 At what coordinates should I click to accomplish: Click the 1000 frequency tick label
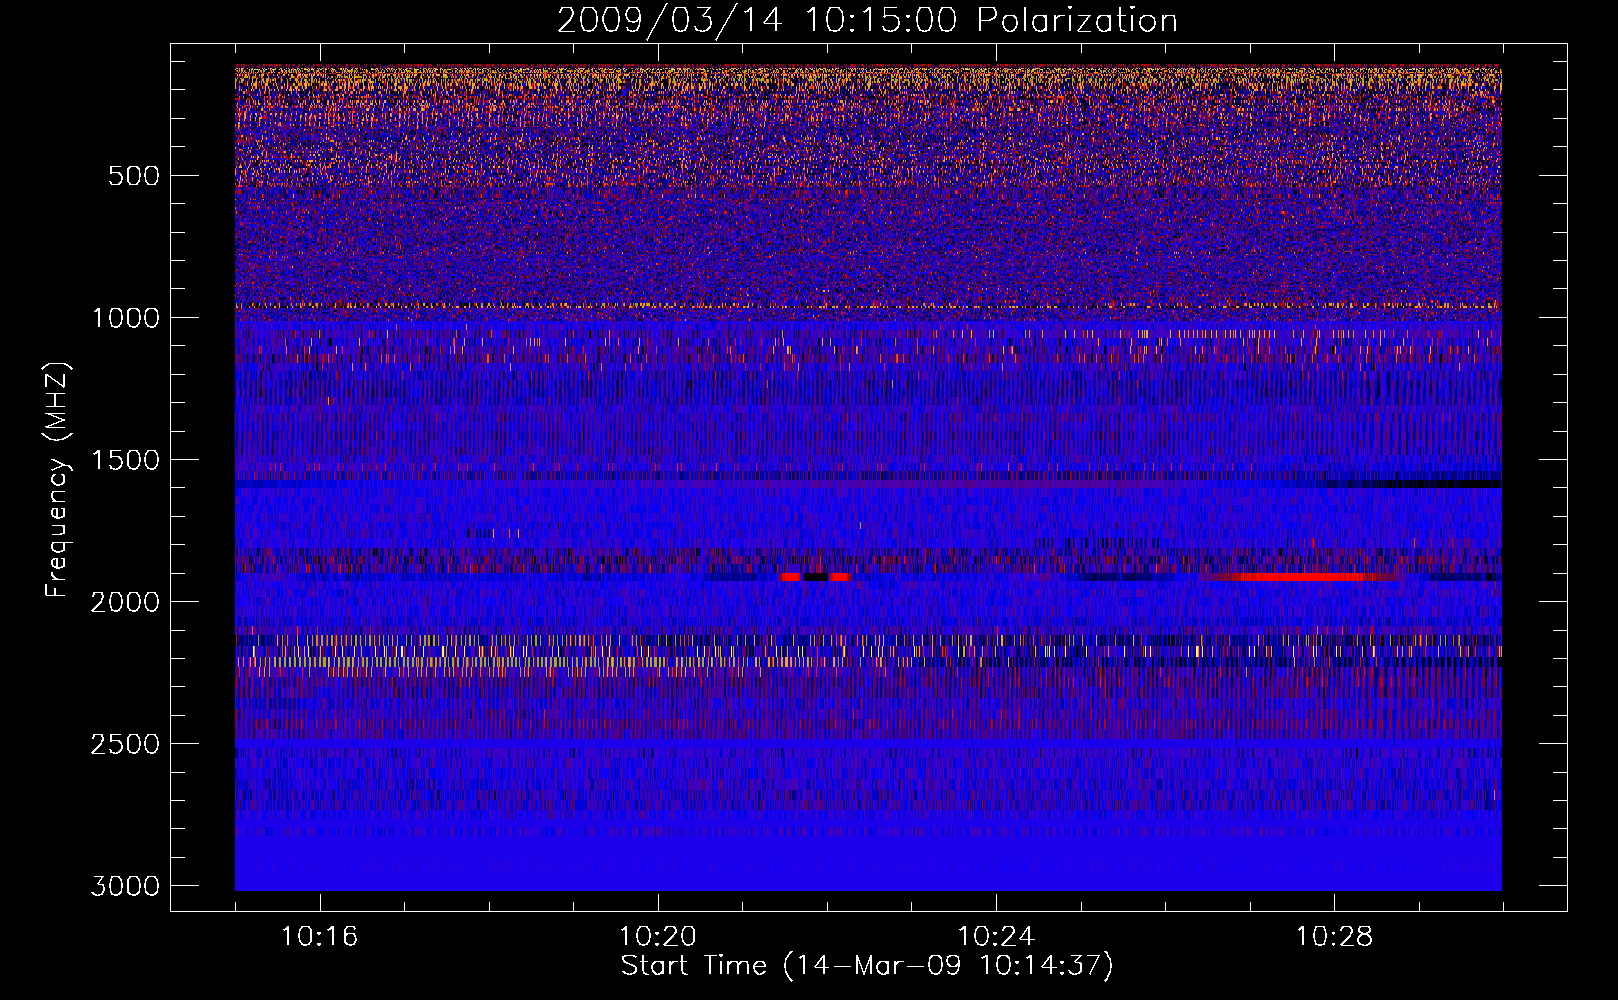coord(125,319)
